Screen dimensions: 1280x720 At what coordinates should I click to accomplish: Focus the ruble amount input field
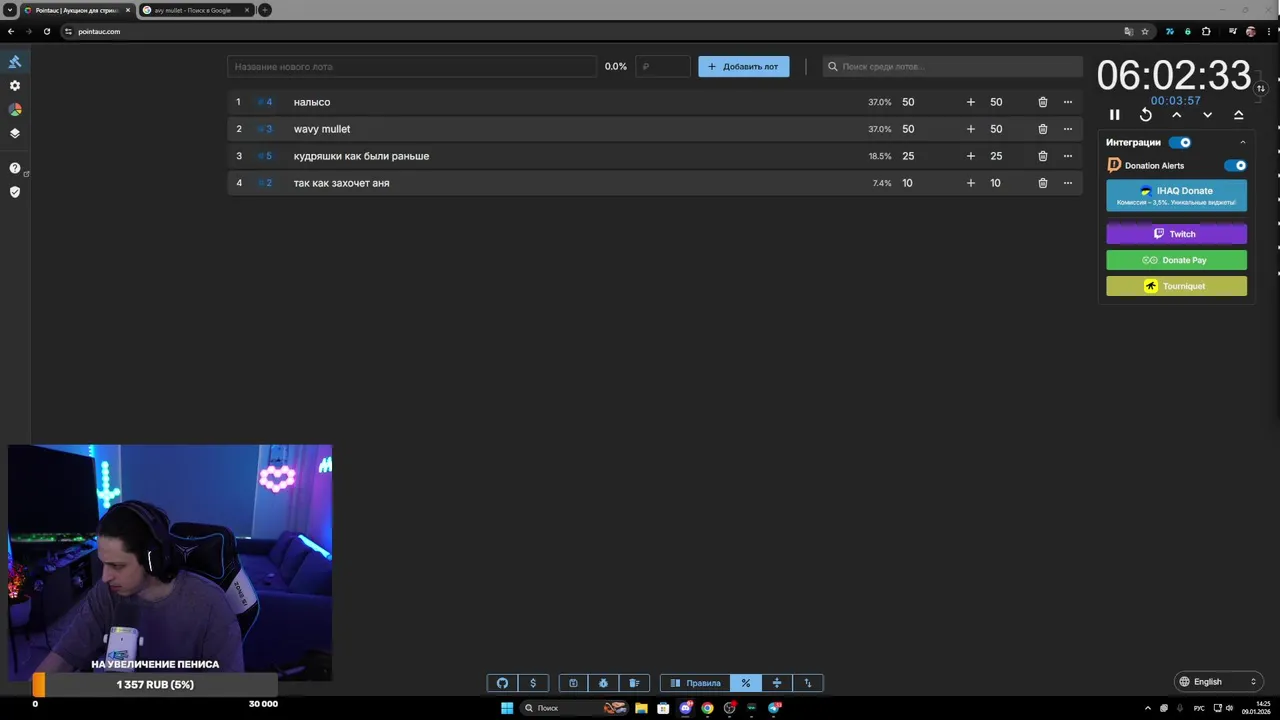pos(663,67)
